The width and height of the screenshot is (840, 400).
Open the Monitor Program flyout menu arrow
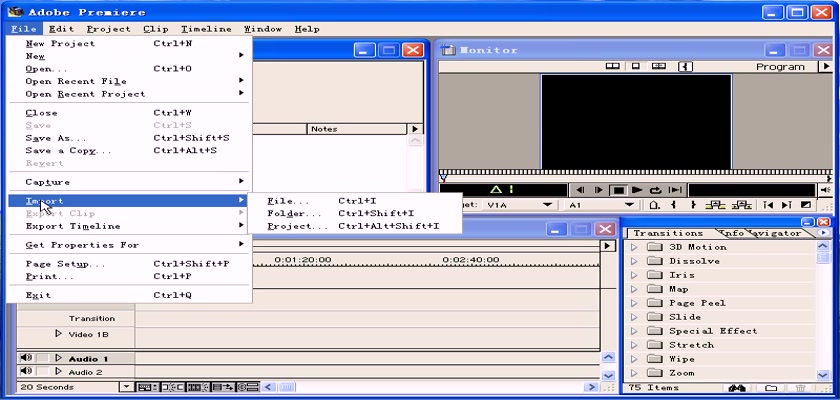point(824,66)
